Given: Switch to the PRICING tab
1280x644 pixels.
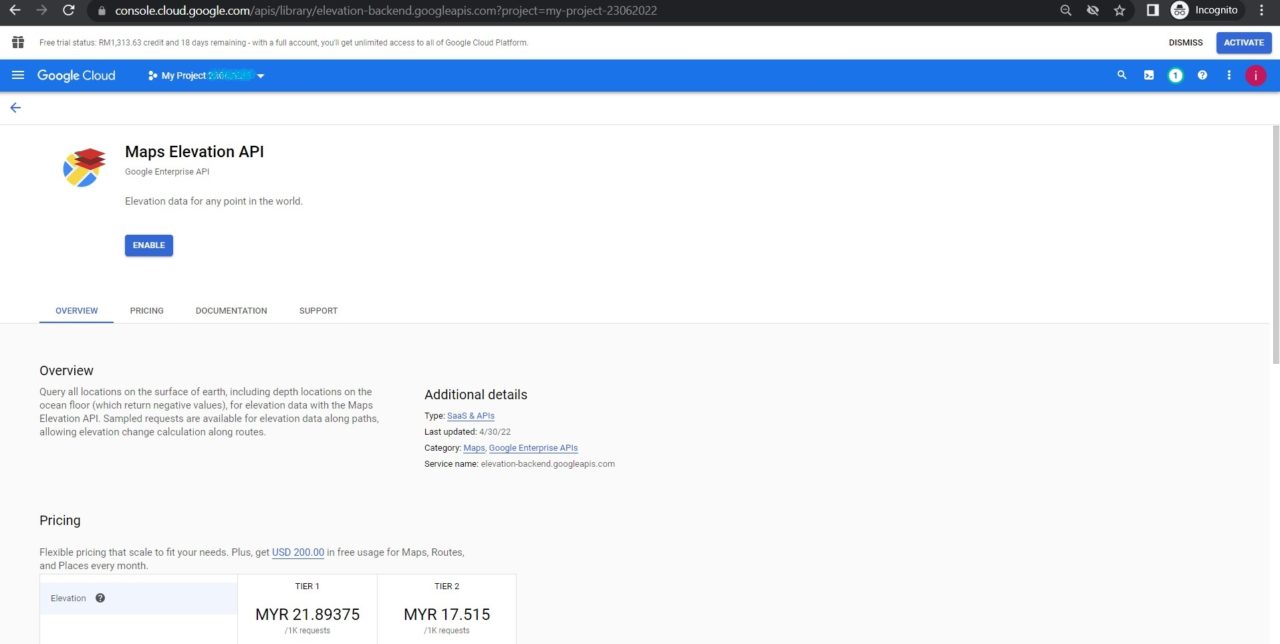Looking at the screenshot, I should click(x=146, y=310).
